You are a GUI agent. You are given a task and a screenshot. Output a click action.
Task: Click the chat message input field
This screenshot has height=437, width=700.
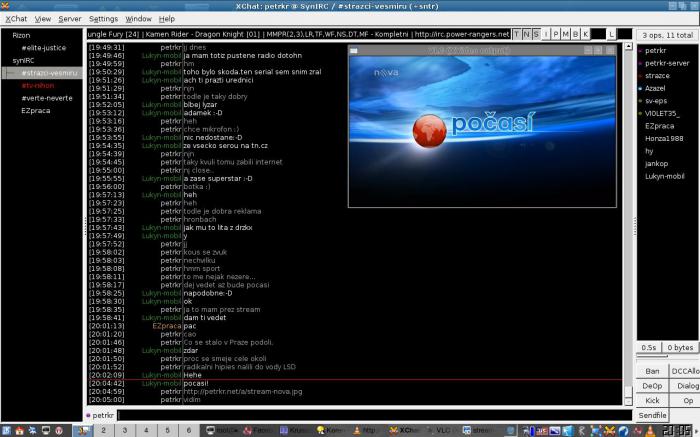[374, 415]
